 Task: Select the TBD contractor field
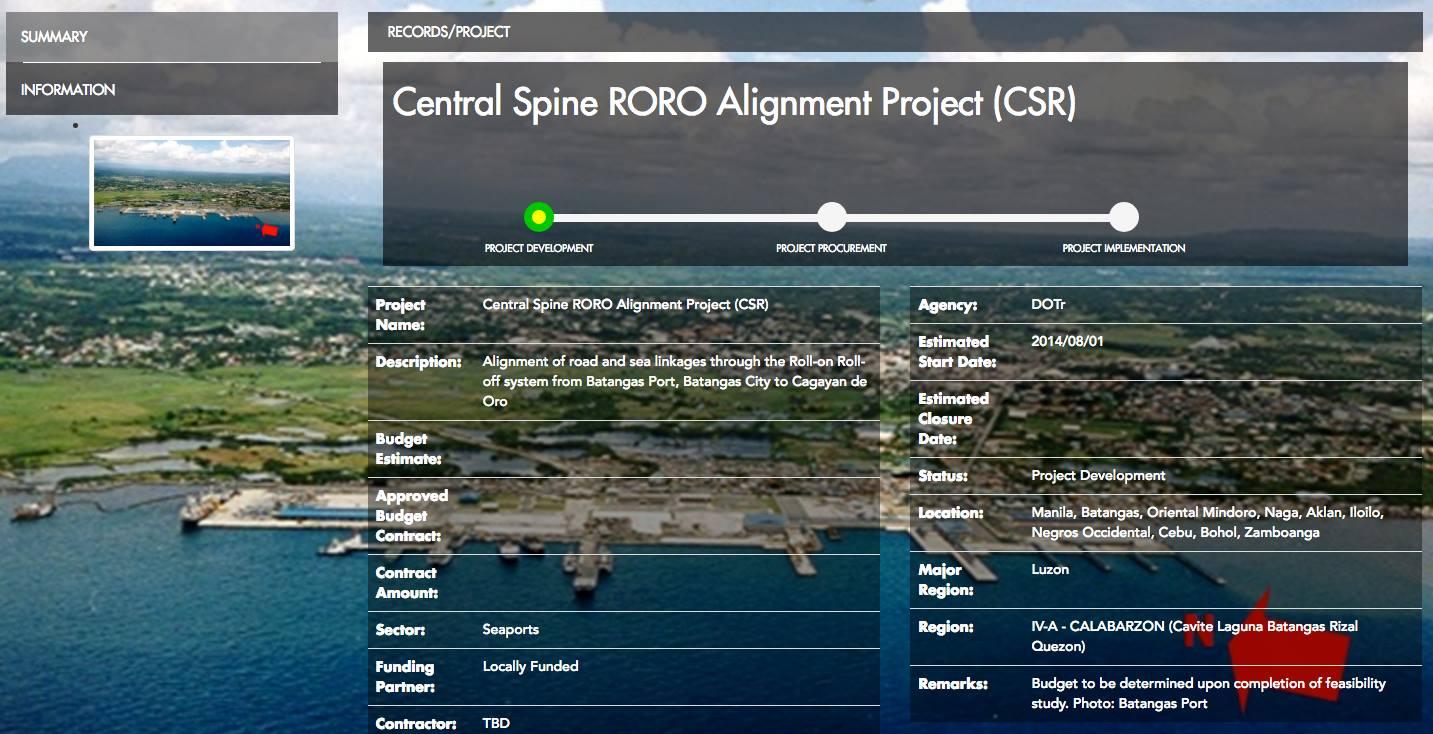click(496, 723)
